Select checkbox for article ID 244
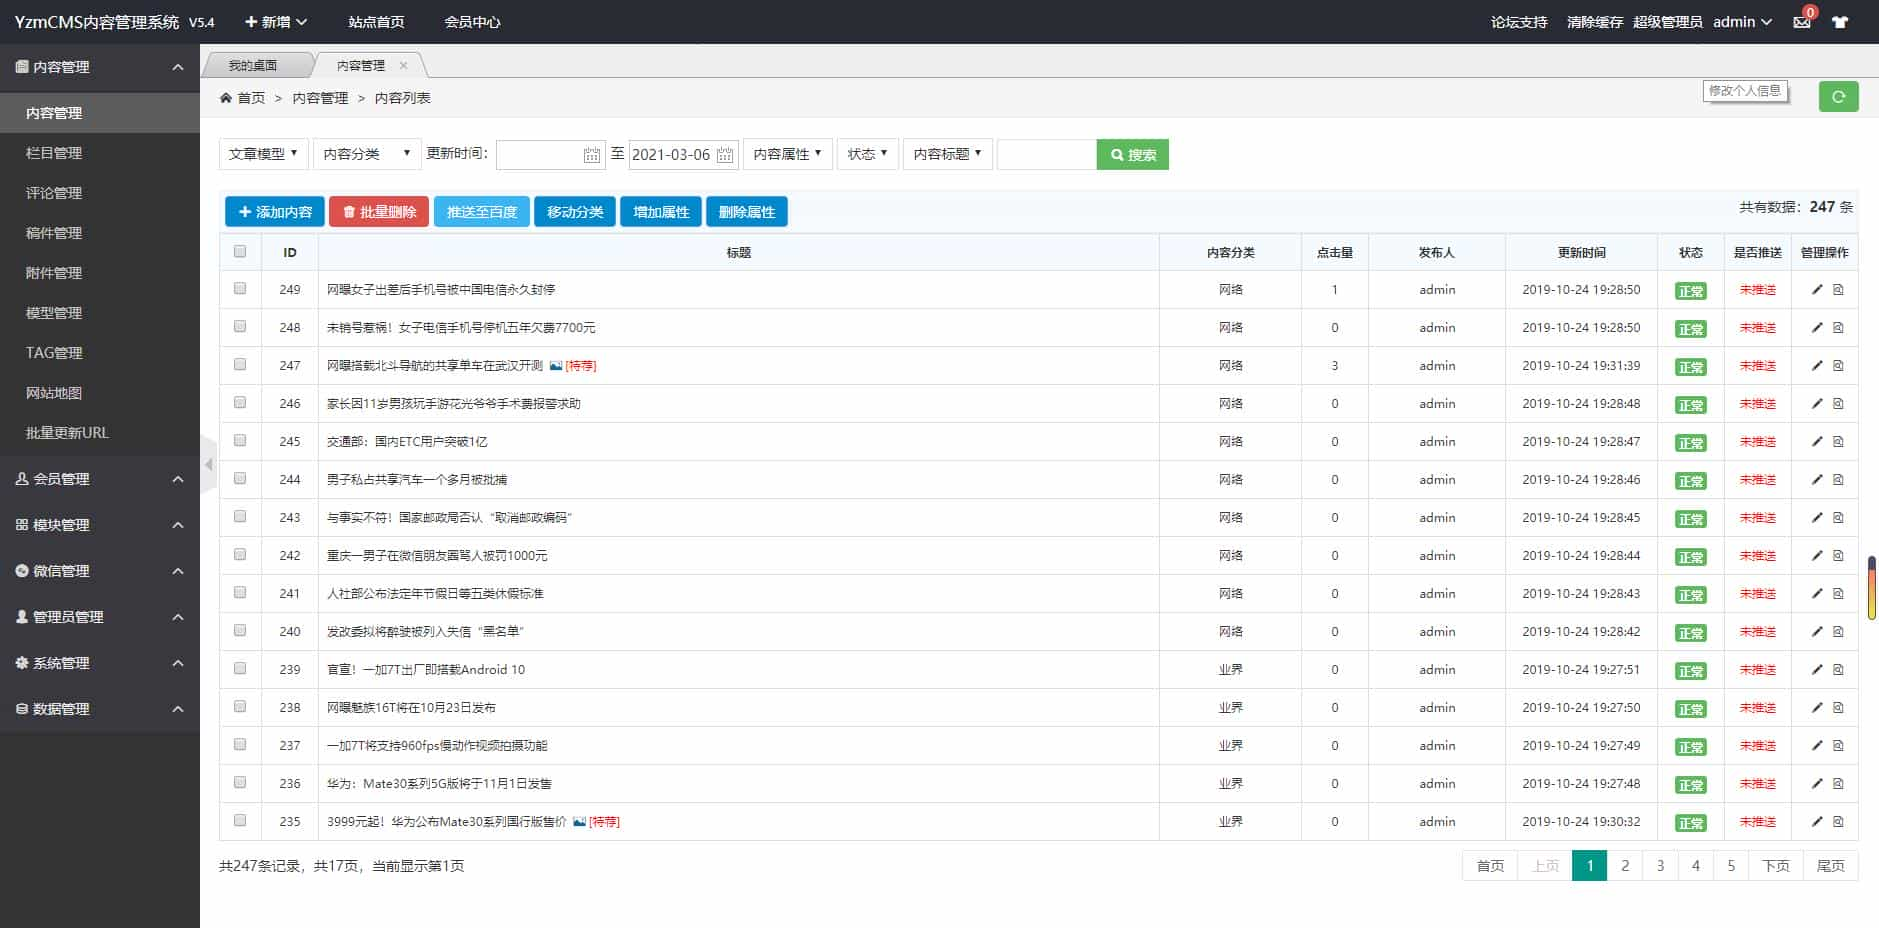Viewport: 1879px width, 928px height. point(240,478)
